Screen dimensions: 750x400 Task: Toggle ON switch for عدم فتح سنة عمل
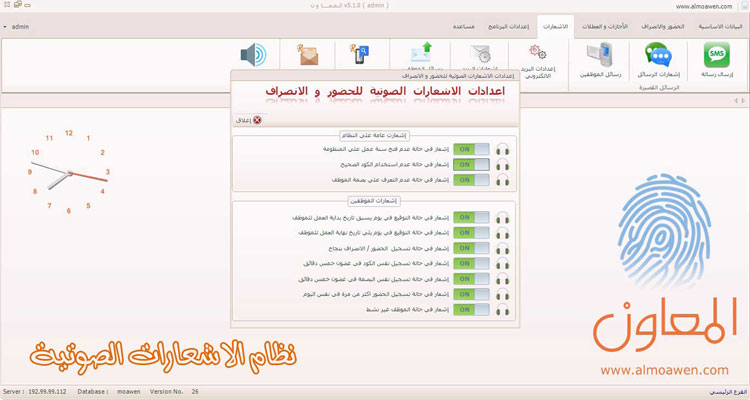(x=471, y=149)
